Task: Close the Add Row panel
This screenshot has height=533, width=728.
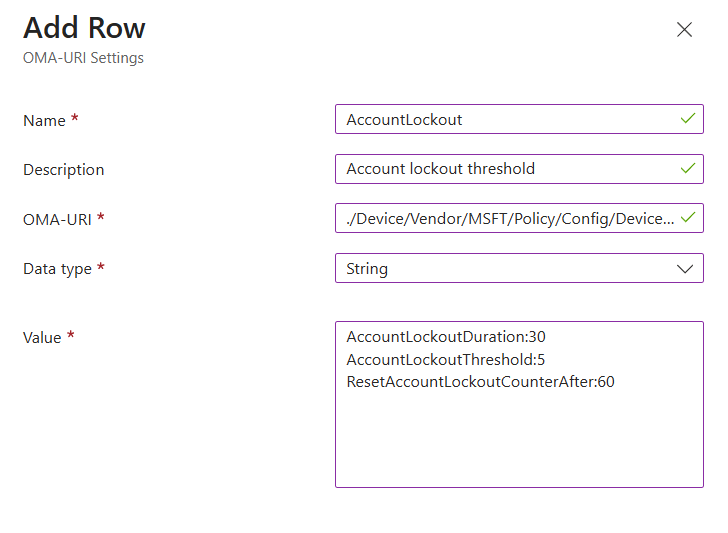Action: point(684,30)
